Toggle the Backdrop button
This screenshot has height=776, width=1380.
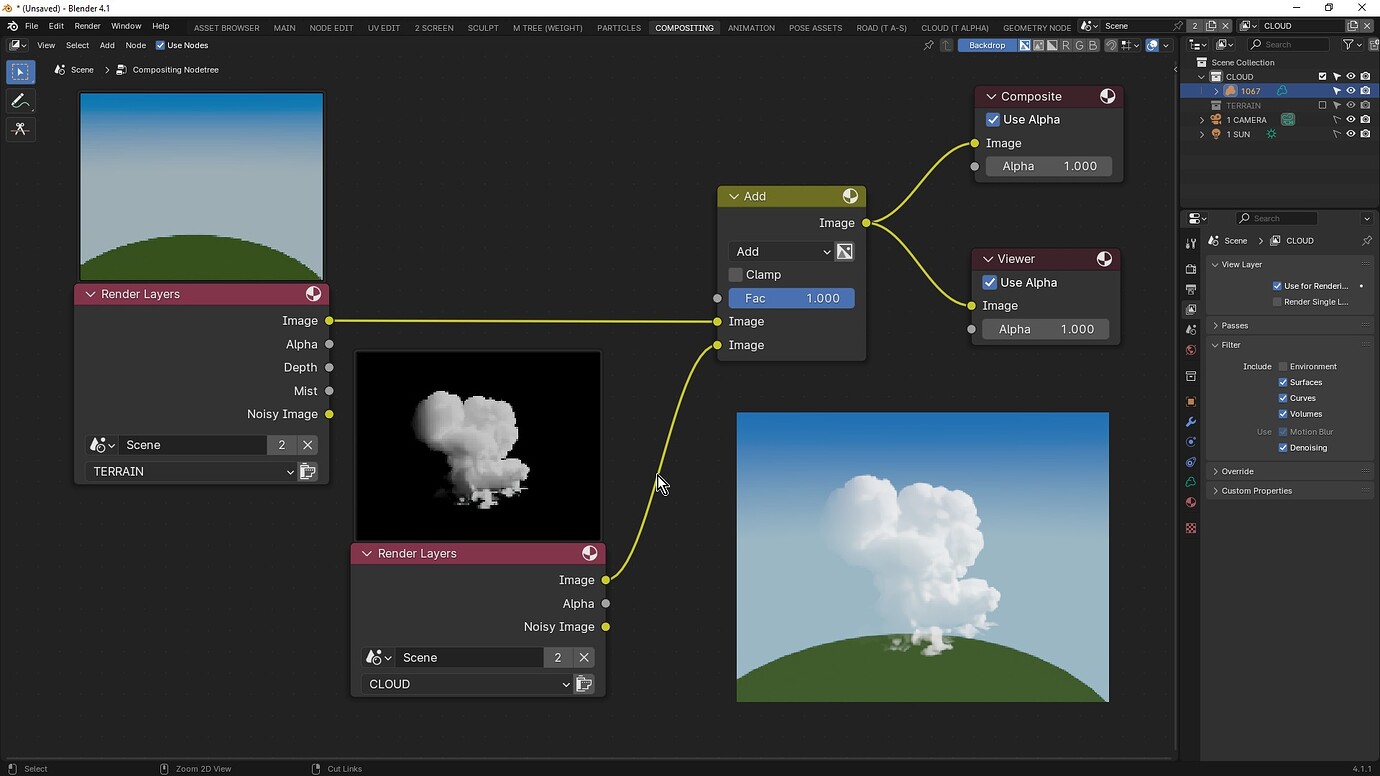[x=987, y=45]
